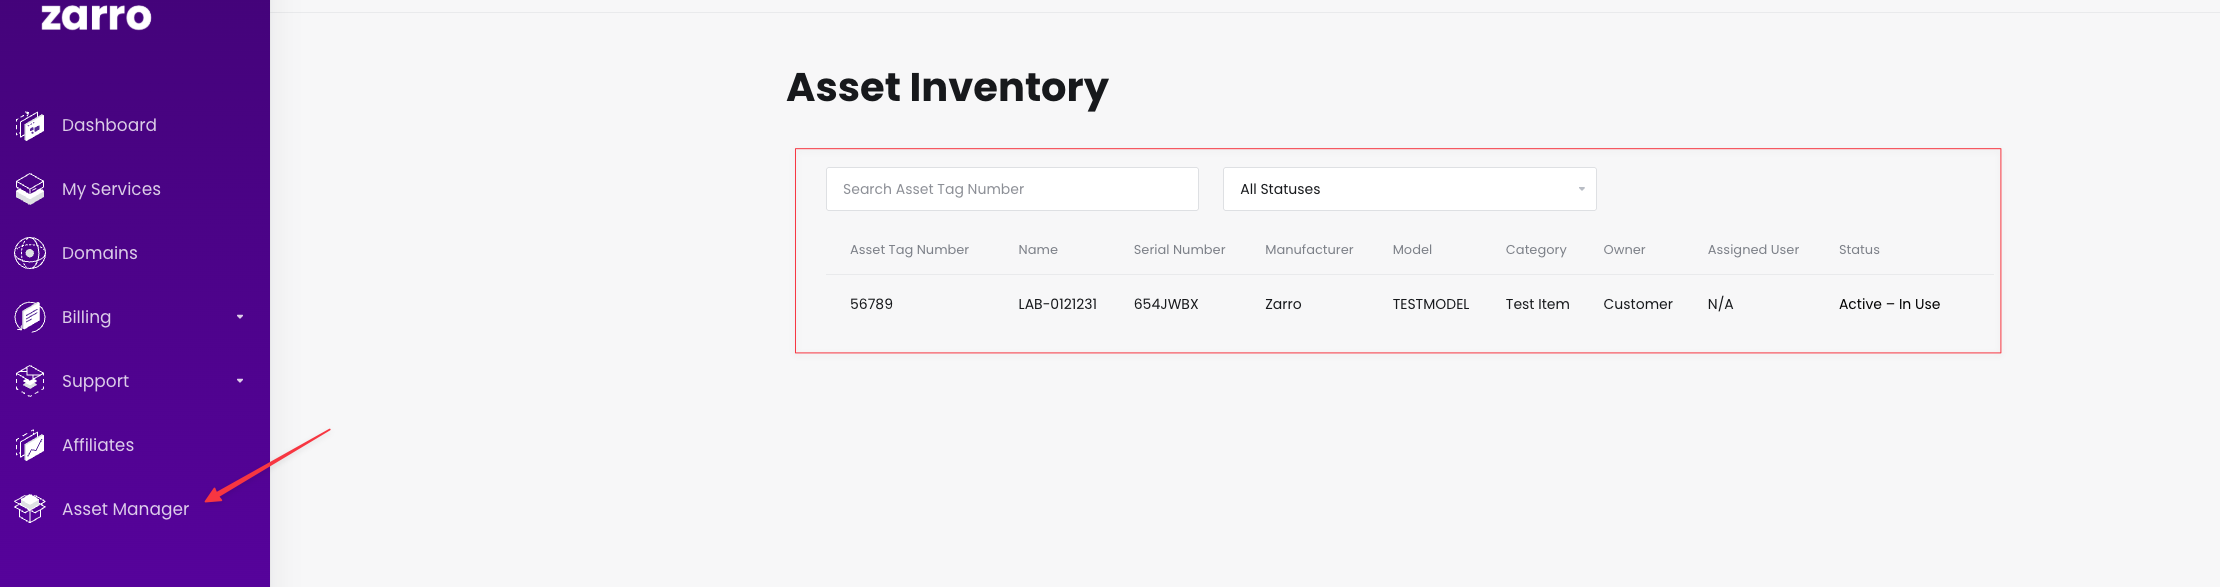Select Asset Manager in the sidebar
The height and width of the screenshot is (587, 2220).
[125, 509]
